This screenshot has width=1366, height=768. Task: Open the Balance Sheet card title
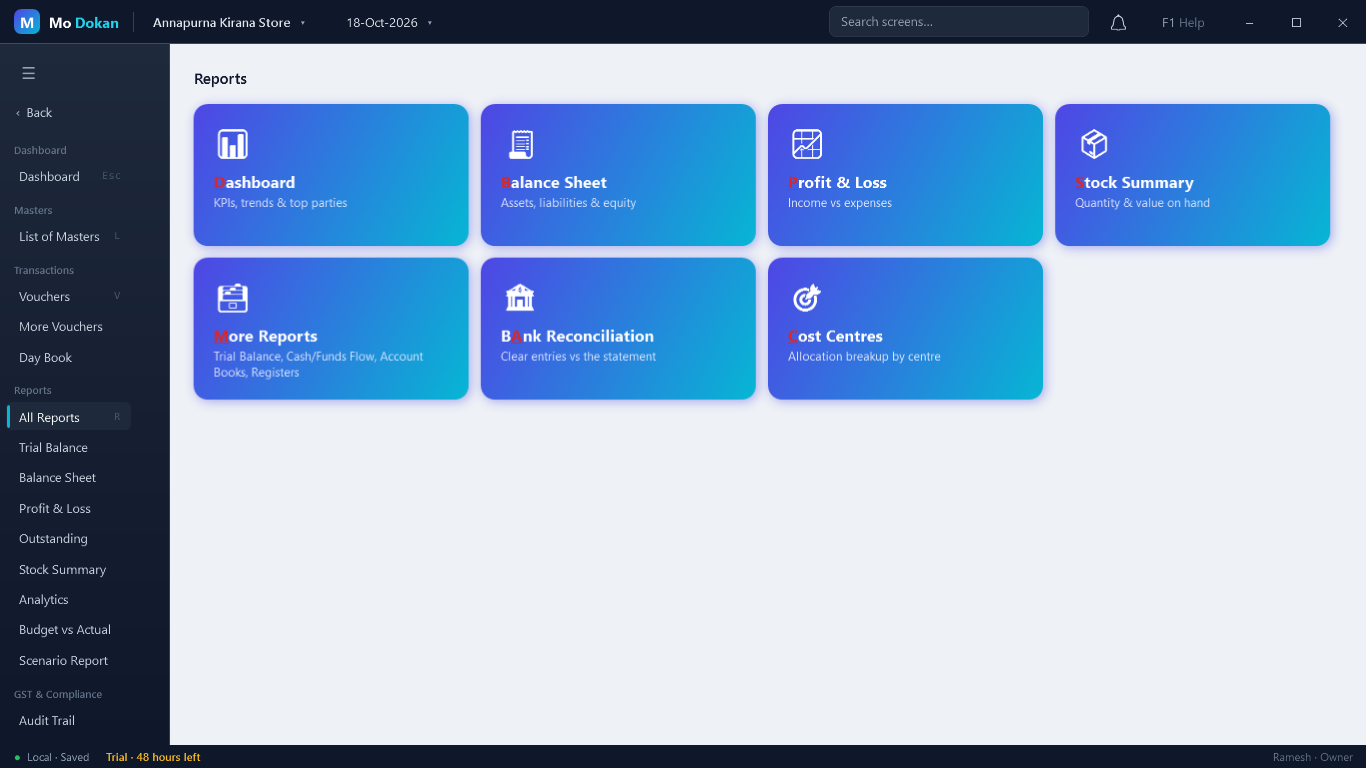pos(554,183)
